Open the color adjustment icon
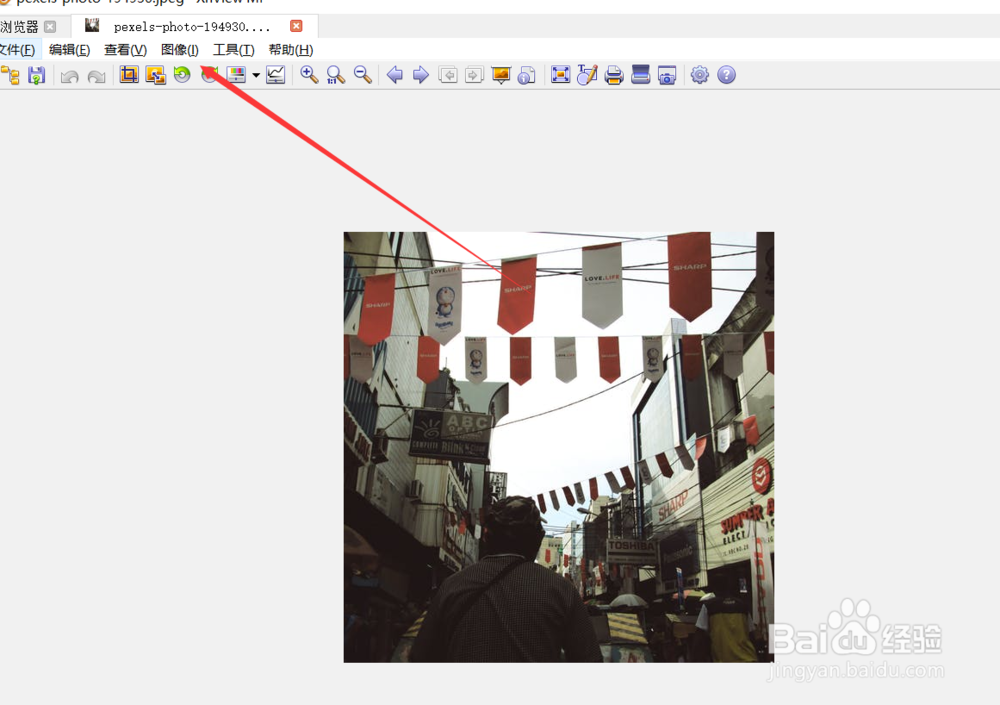The height and width of the screenshot is (705, 1000). click(x=236, y=75)
